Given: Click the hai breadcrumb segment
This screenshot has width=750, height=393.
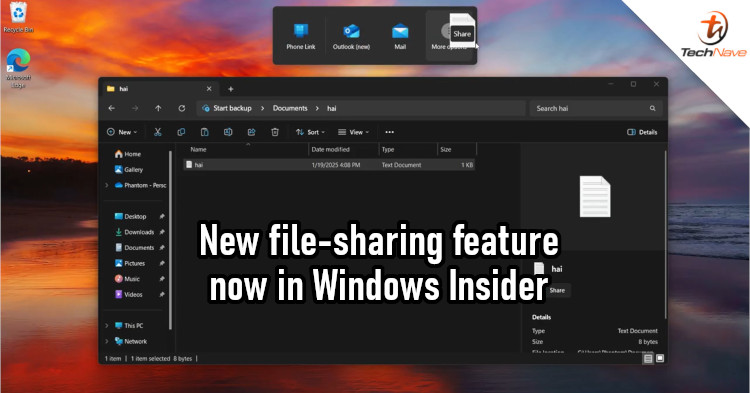Looking at the screenshot, I should click(331, 109).
